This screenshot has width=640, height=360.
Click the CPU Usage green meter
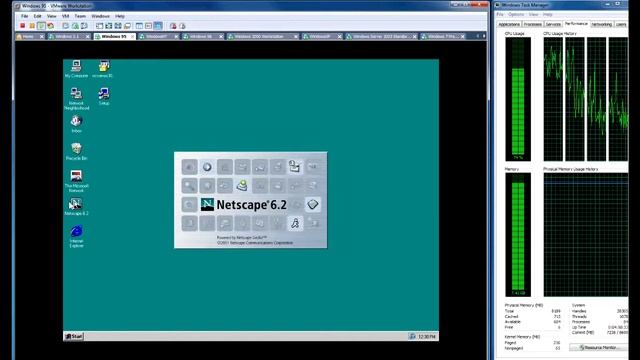click(x=518, y=99)
